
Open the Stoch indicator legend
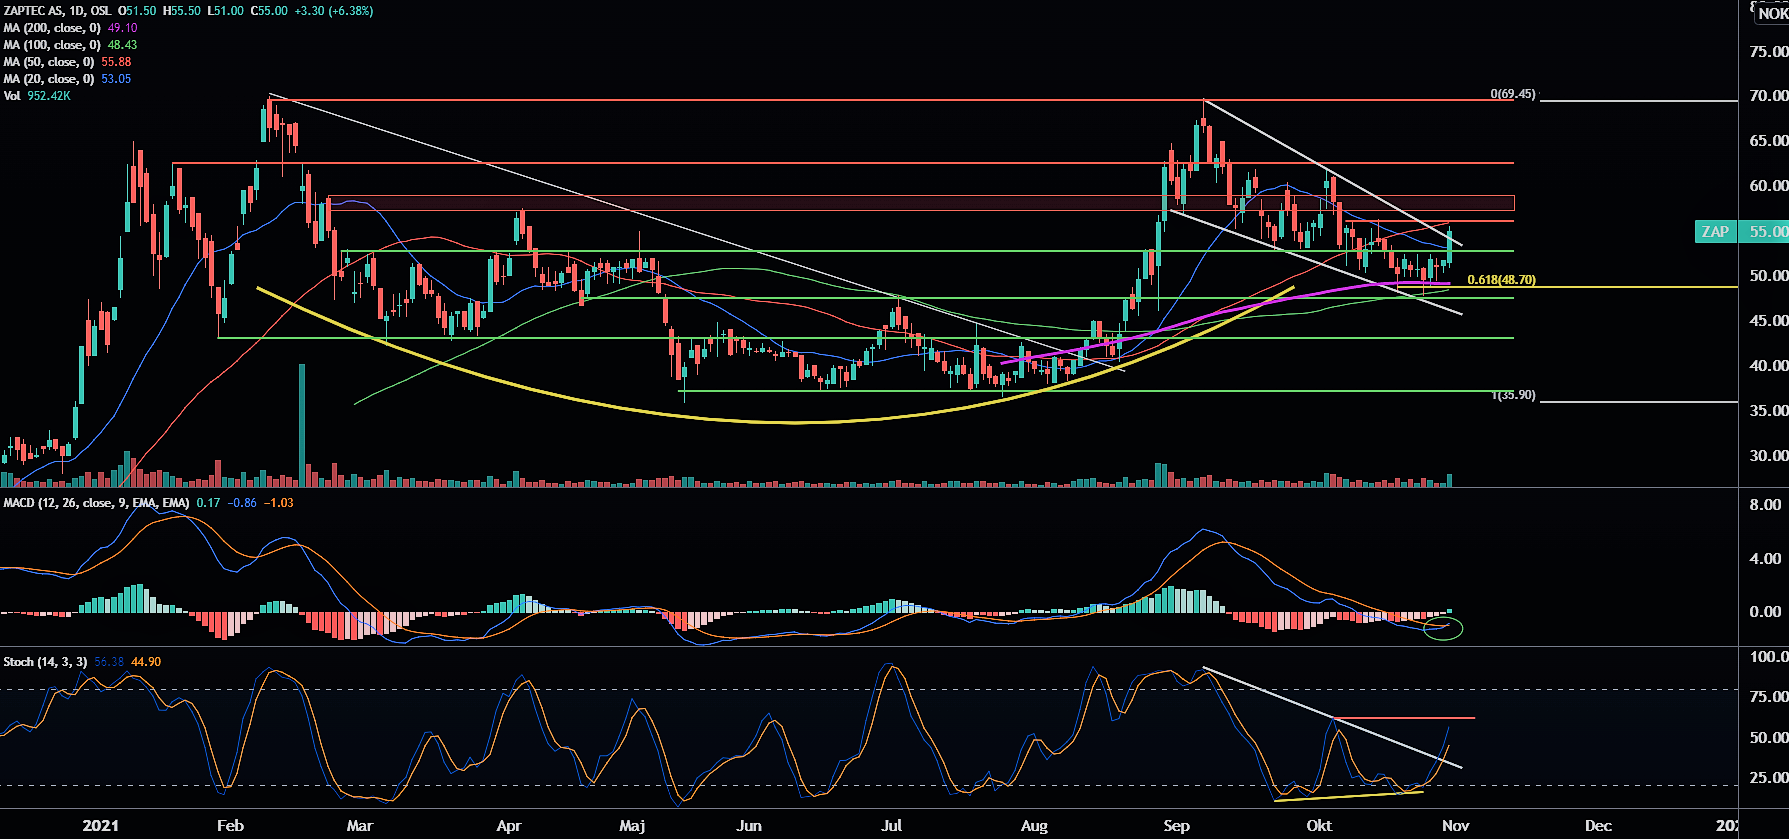tap(45, 662)
